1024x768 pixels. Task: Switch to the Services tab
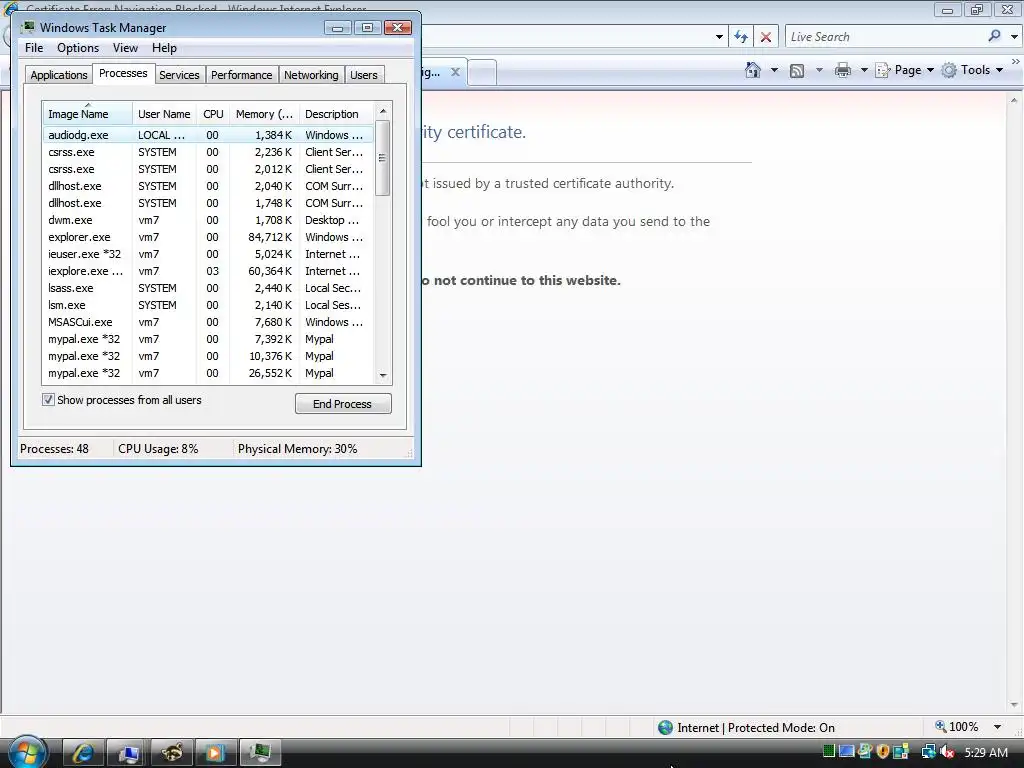(x=179, y=75)
